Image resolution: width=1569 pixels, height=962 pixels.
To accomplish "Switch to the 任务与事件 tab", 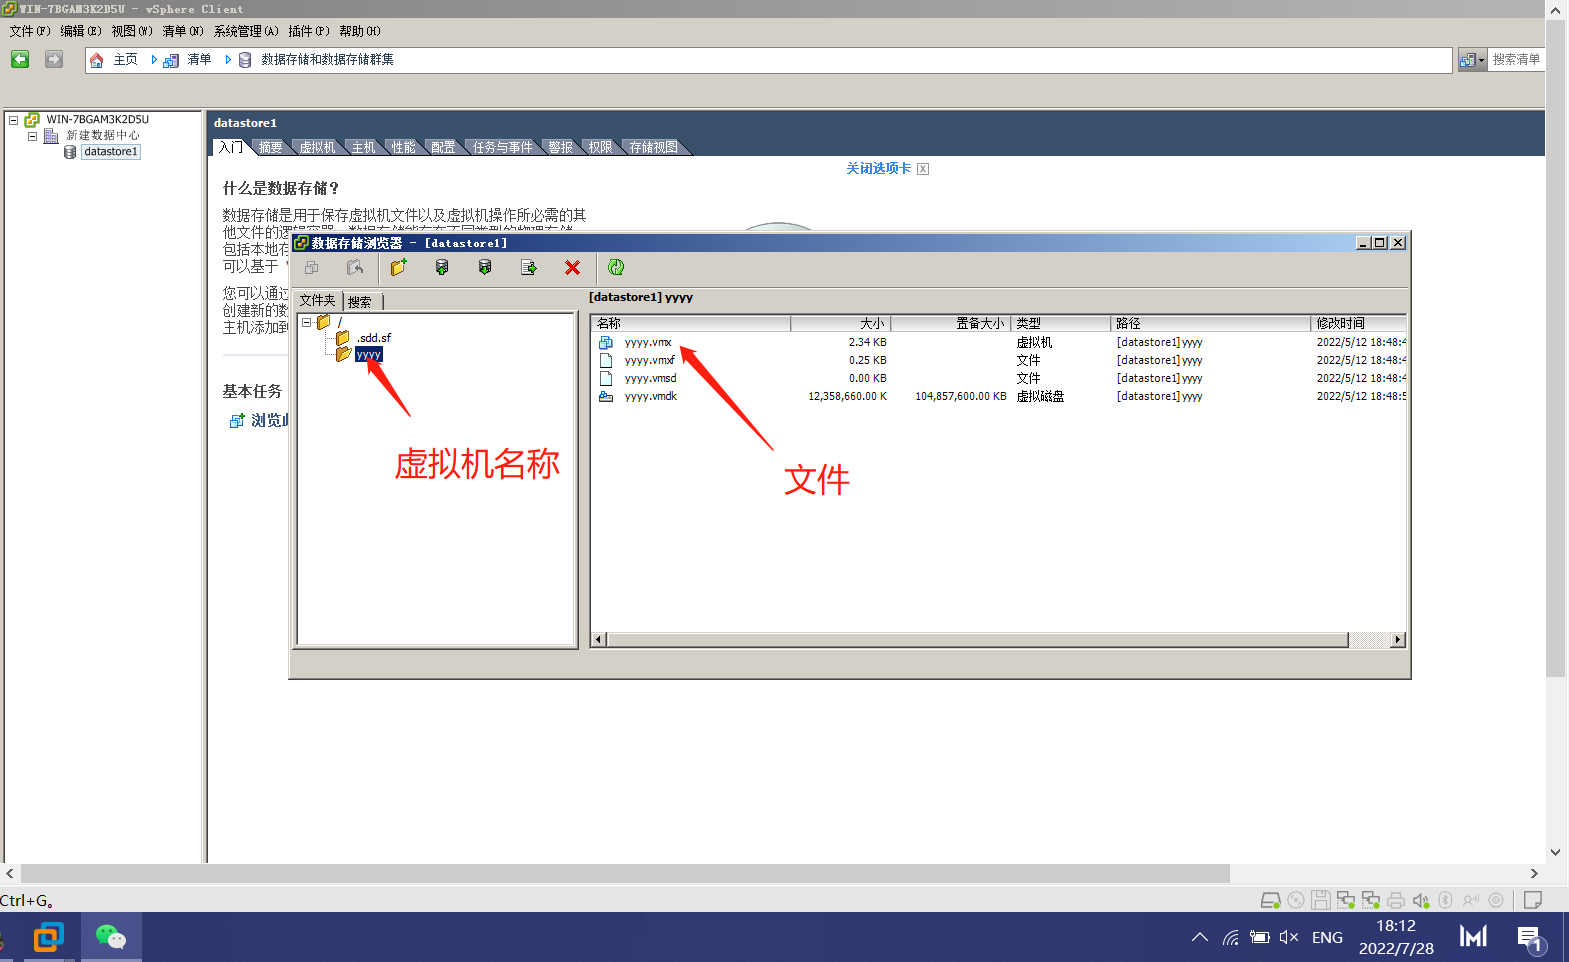I will [503, 147].
